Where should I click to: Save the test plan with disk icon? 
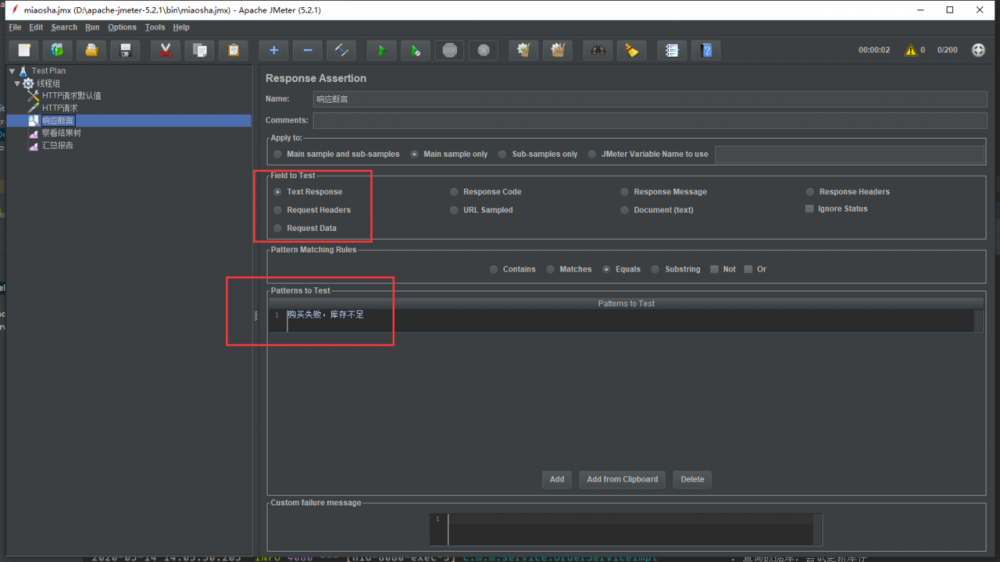point(126,50)
